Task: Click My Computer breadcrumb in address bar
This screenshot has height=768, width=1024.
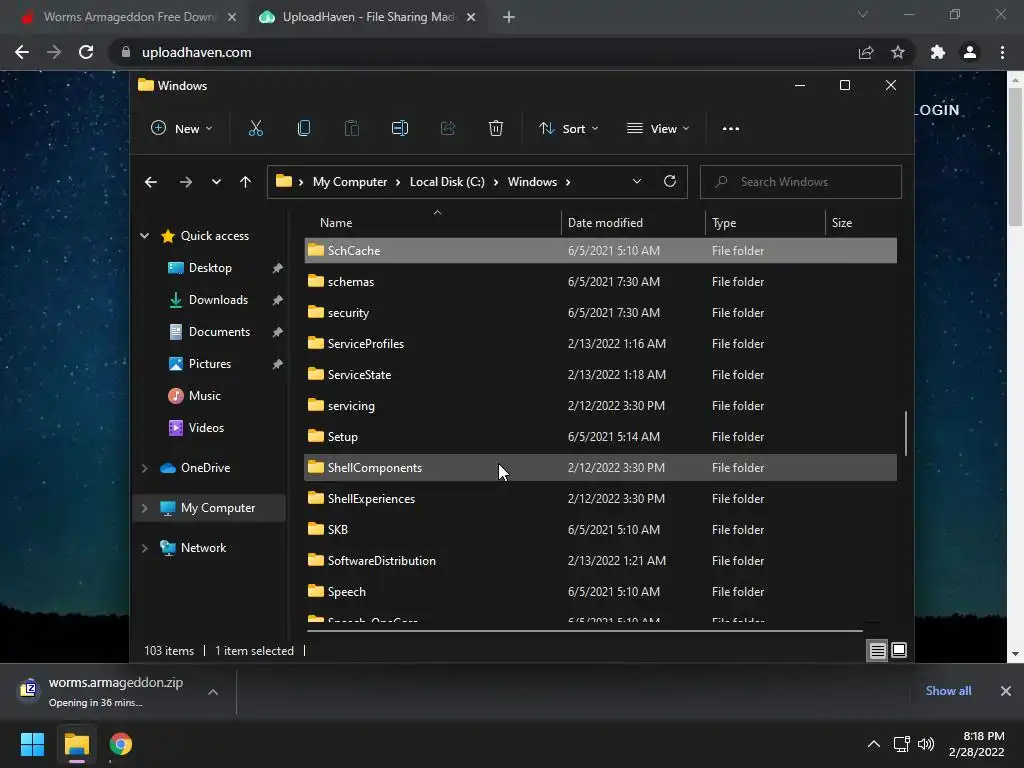Action: click(x=349, y=182)
